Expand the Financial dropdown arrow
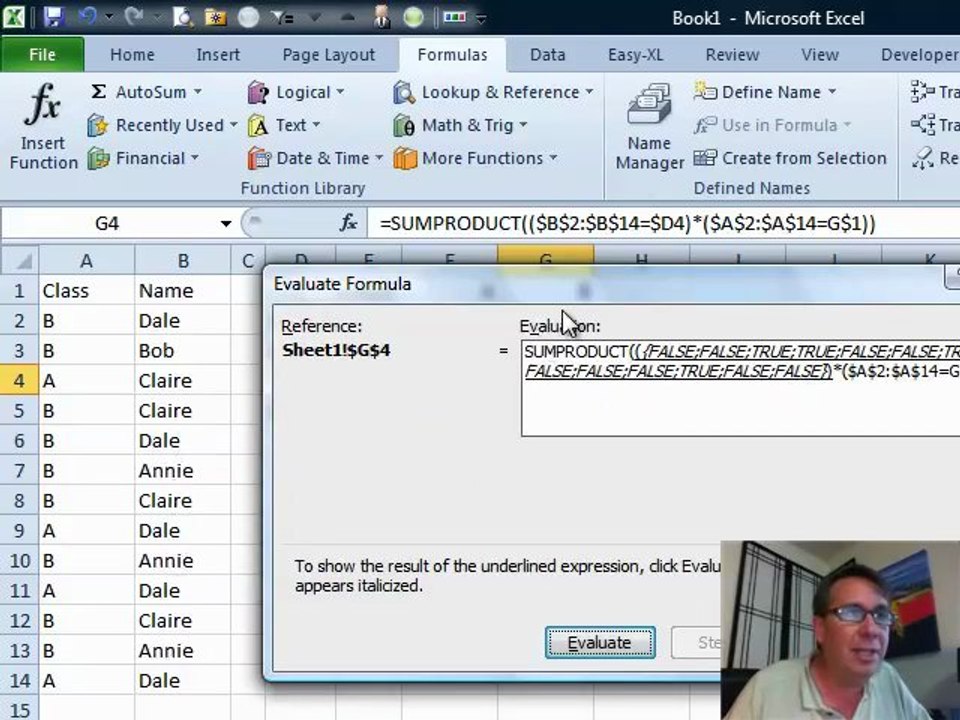 pyautogui.click(x=195, y=158)
